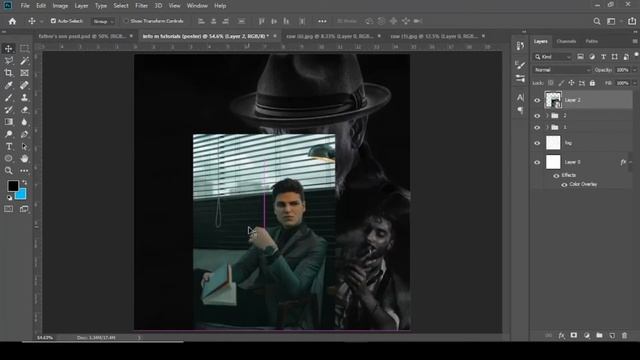Image resolution: width=640 pixels, height=360 pixels.
Task: Select the Hand tool
Action: coord(24,158)
